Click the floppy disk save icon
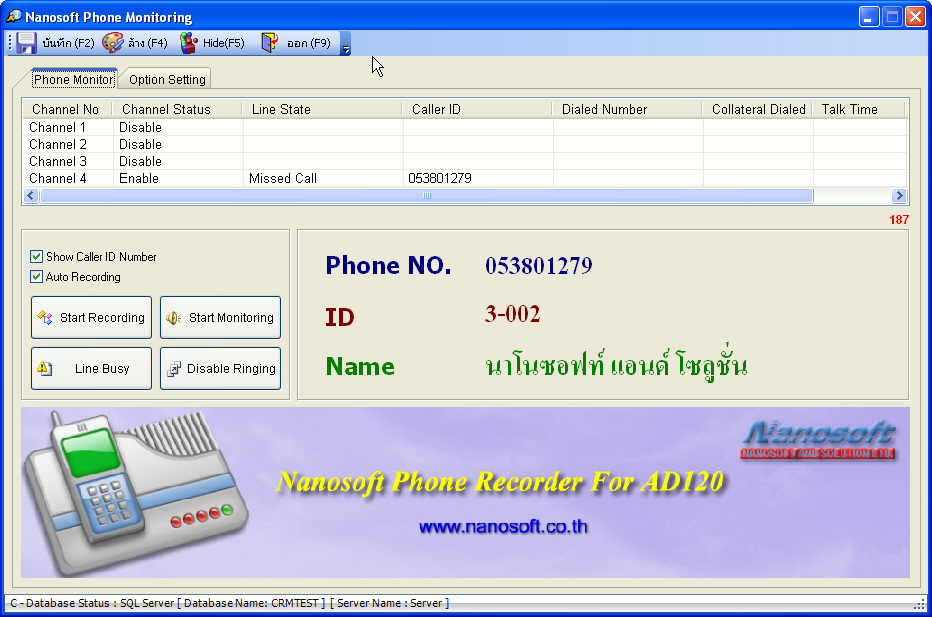Image resolution: width=932 pixels, height=617 pixels. coord(26,43)
